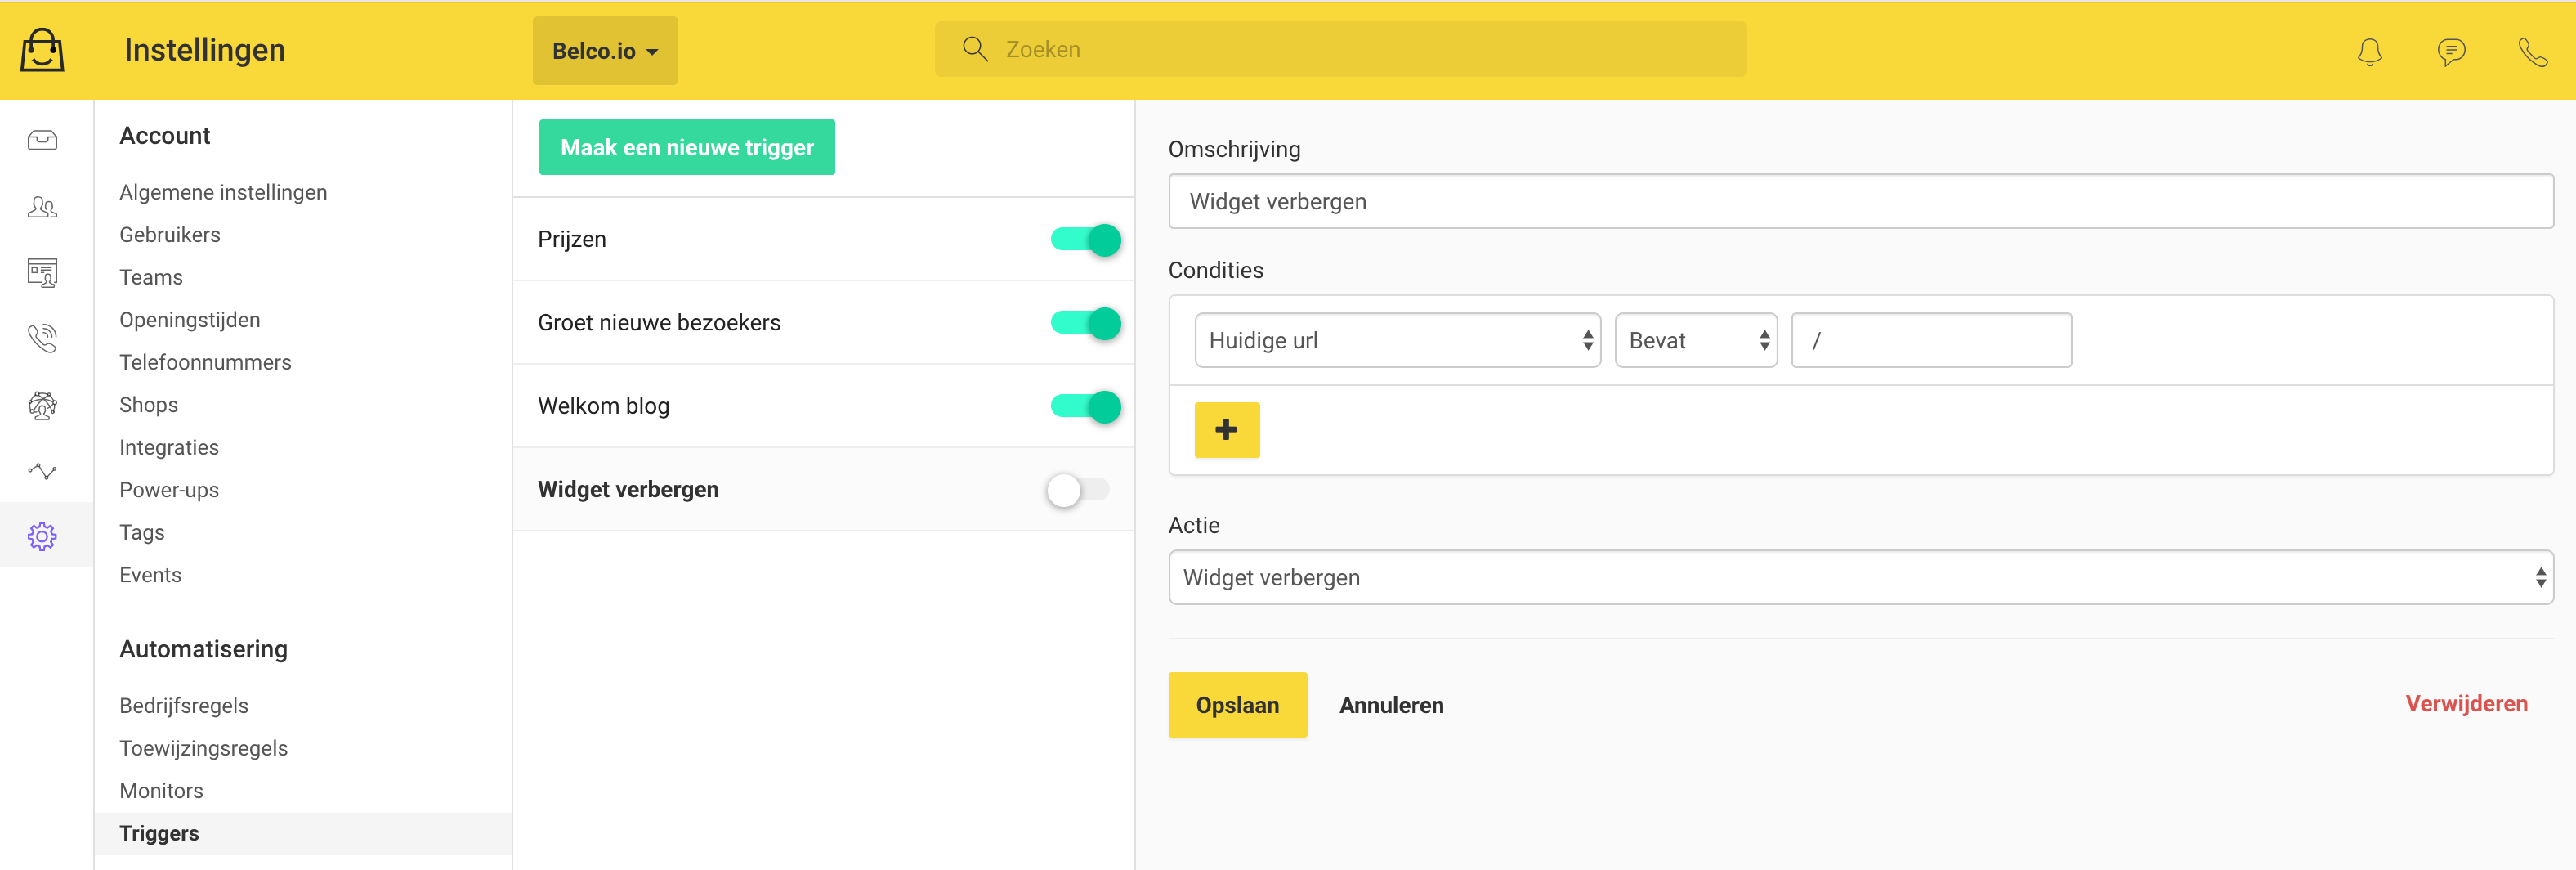Open the Huidige url condition dropdown
The image size is (2576, 870).
pyautogui.click(x=1397, y=340)
